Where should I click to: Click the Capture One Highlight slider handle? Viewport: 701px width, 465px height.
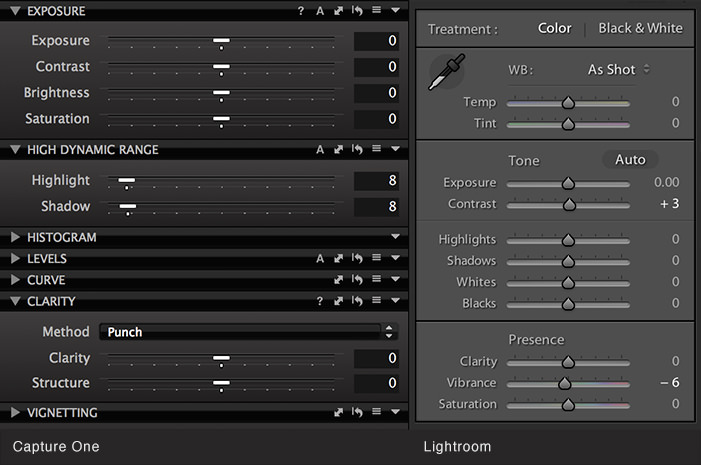pyautogui.click(x=127, y=180)
